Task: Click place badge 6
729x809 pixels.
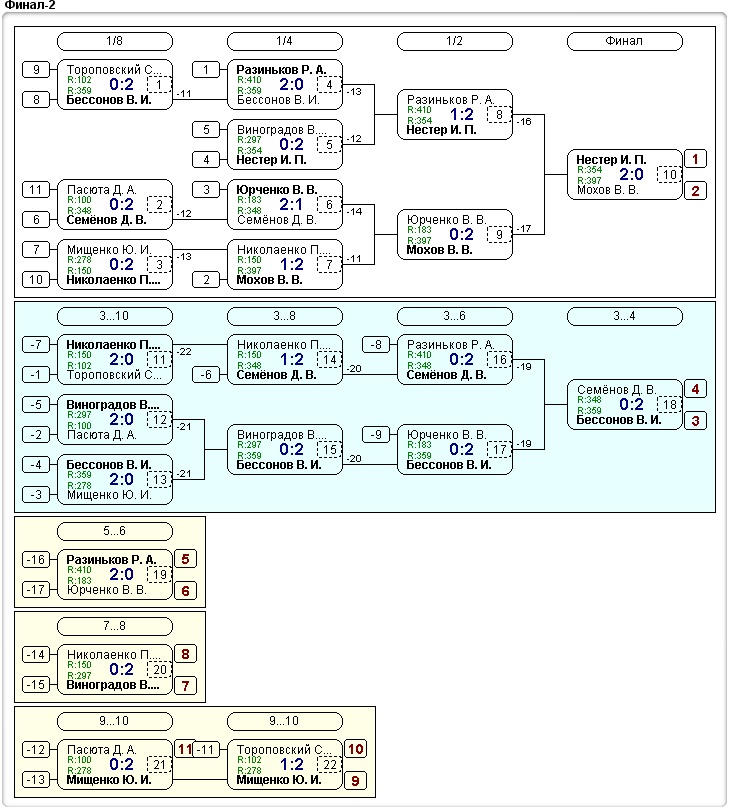Action: (x=185, y=591)
